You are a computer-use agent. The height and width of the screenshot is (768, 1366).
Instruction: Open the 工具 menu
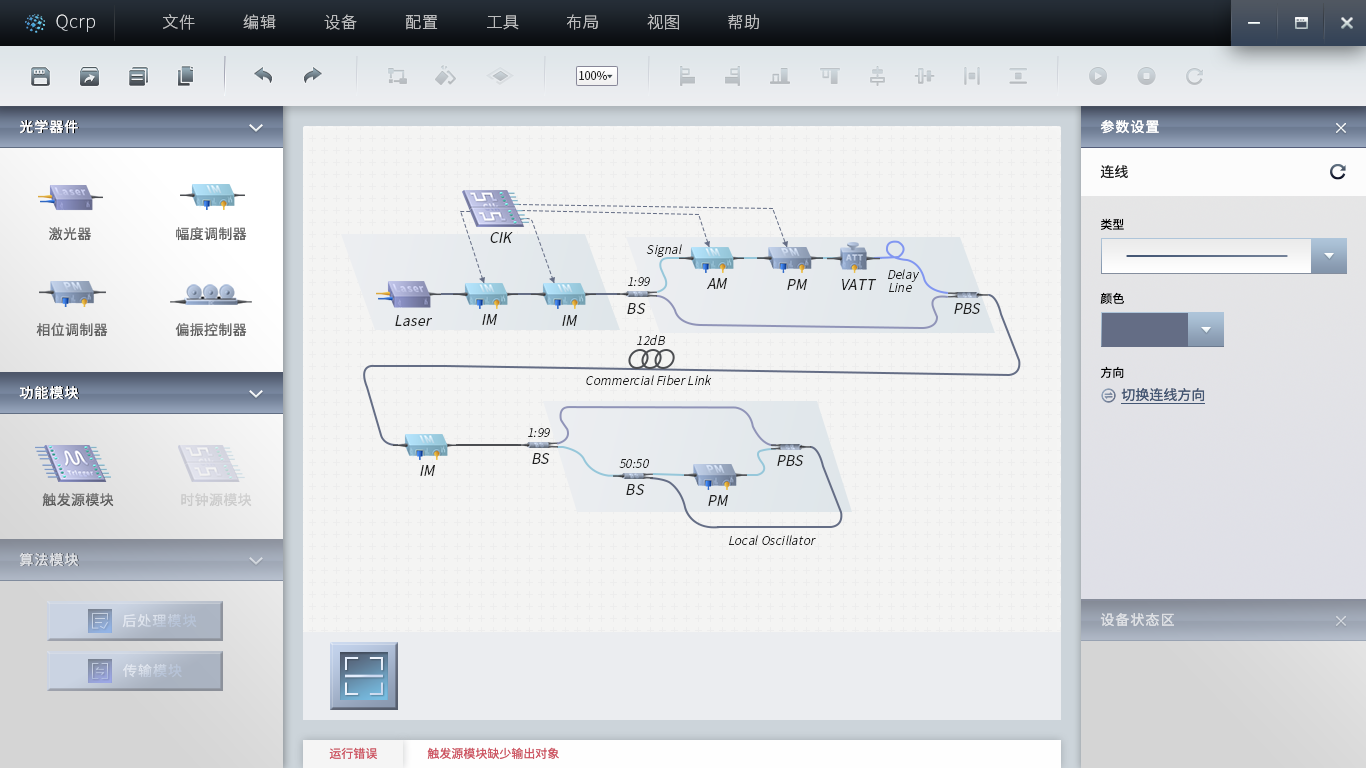click(x=503, y=22)
